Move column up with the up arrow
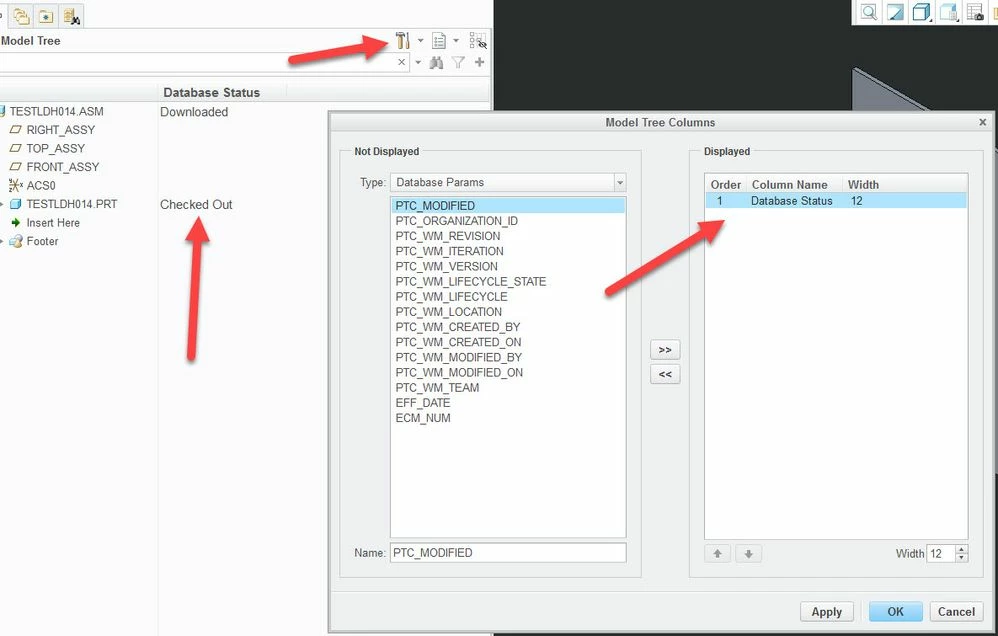The image size is (998, 636). (x=717, y=554)
